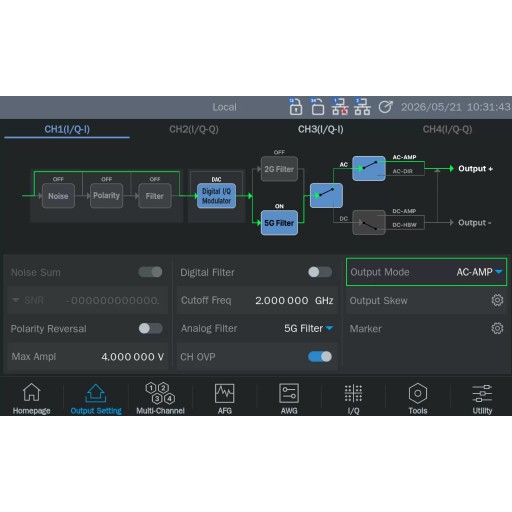
Task: Disable the CH OVP switch
Action: pos(320,357)
